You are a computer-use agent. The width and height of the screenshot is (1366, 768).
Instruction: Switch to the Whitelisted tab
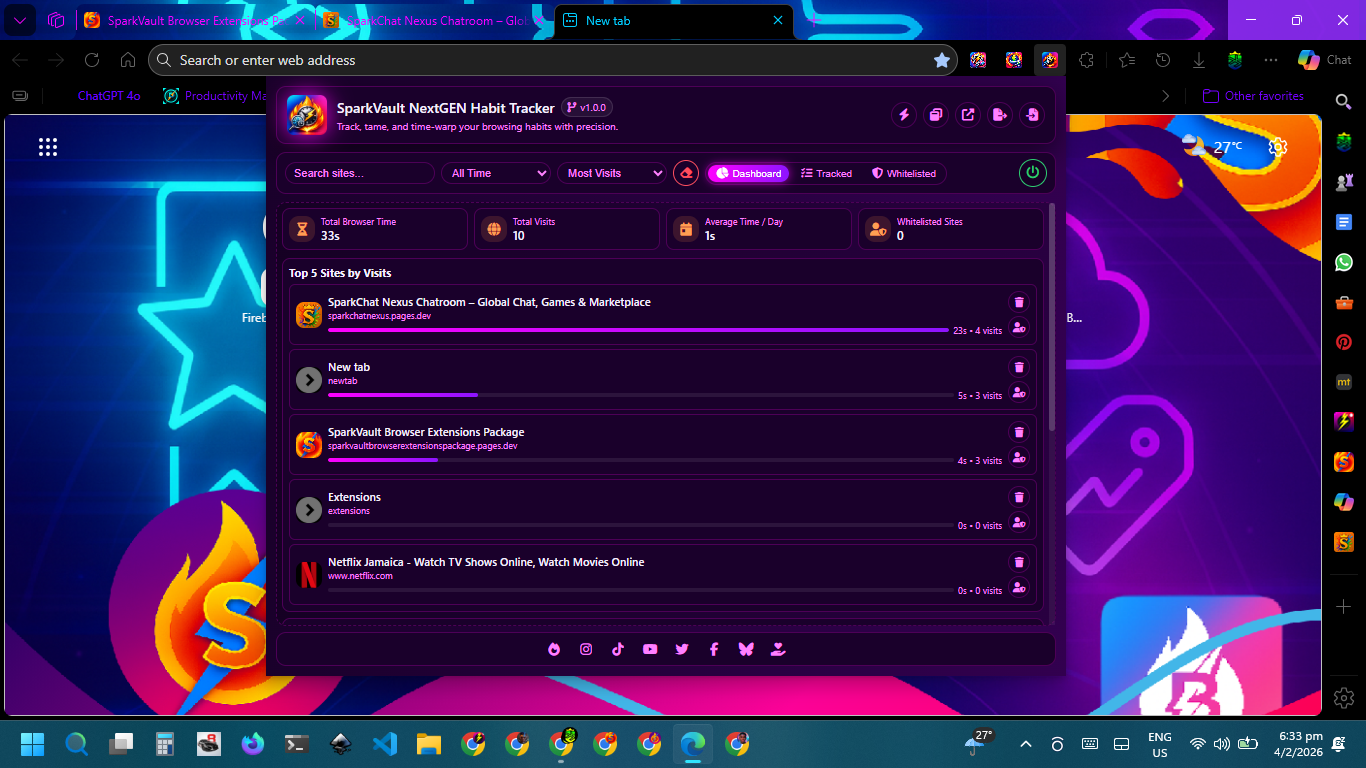click(x=903, y=173)
